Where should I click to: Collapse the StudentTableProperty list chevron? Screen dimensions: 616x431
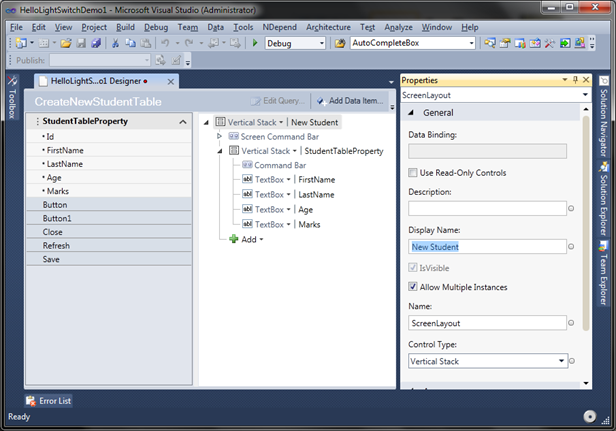click(183, 121)
